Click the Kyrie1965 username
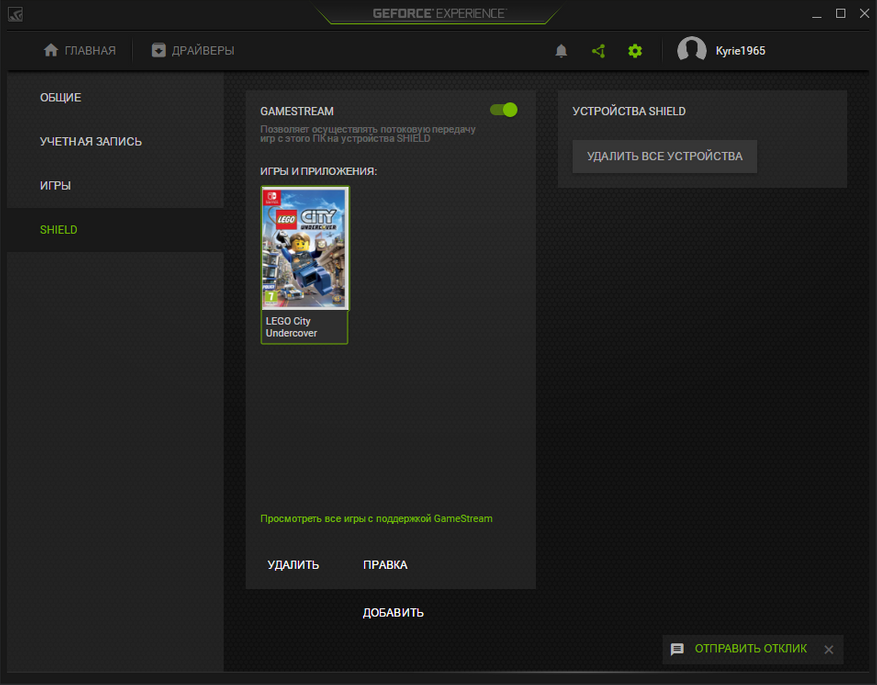This screenshot has width=877, height=685. [x=741, y=51]
